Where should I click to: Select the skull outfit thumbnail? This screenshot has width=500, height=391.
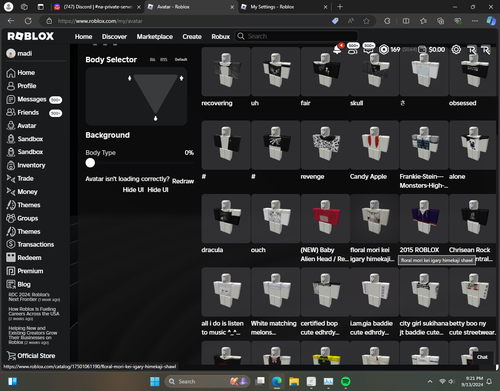point(375,72)
